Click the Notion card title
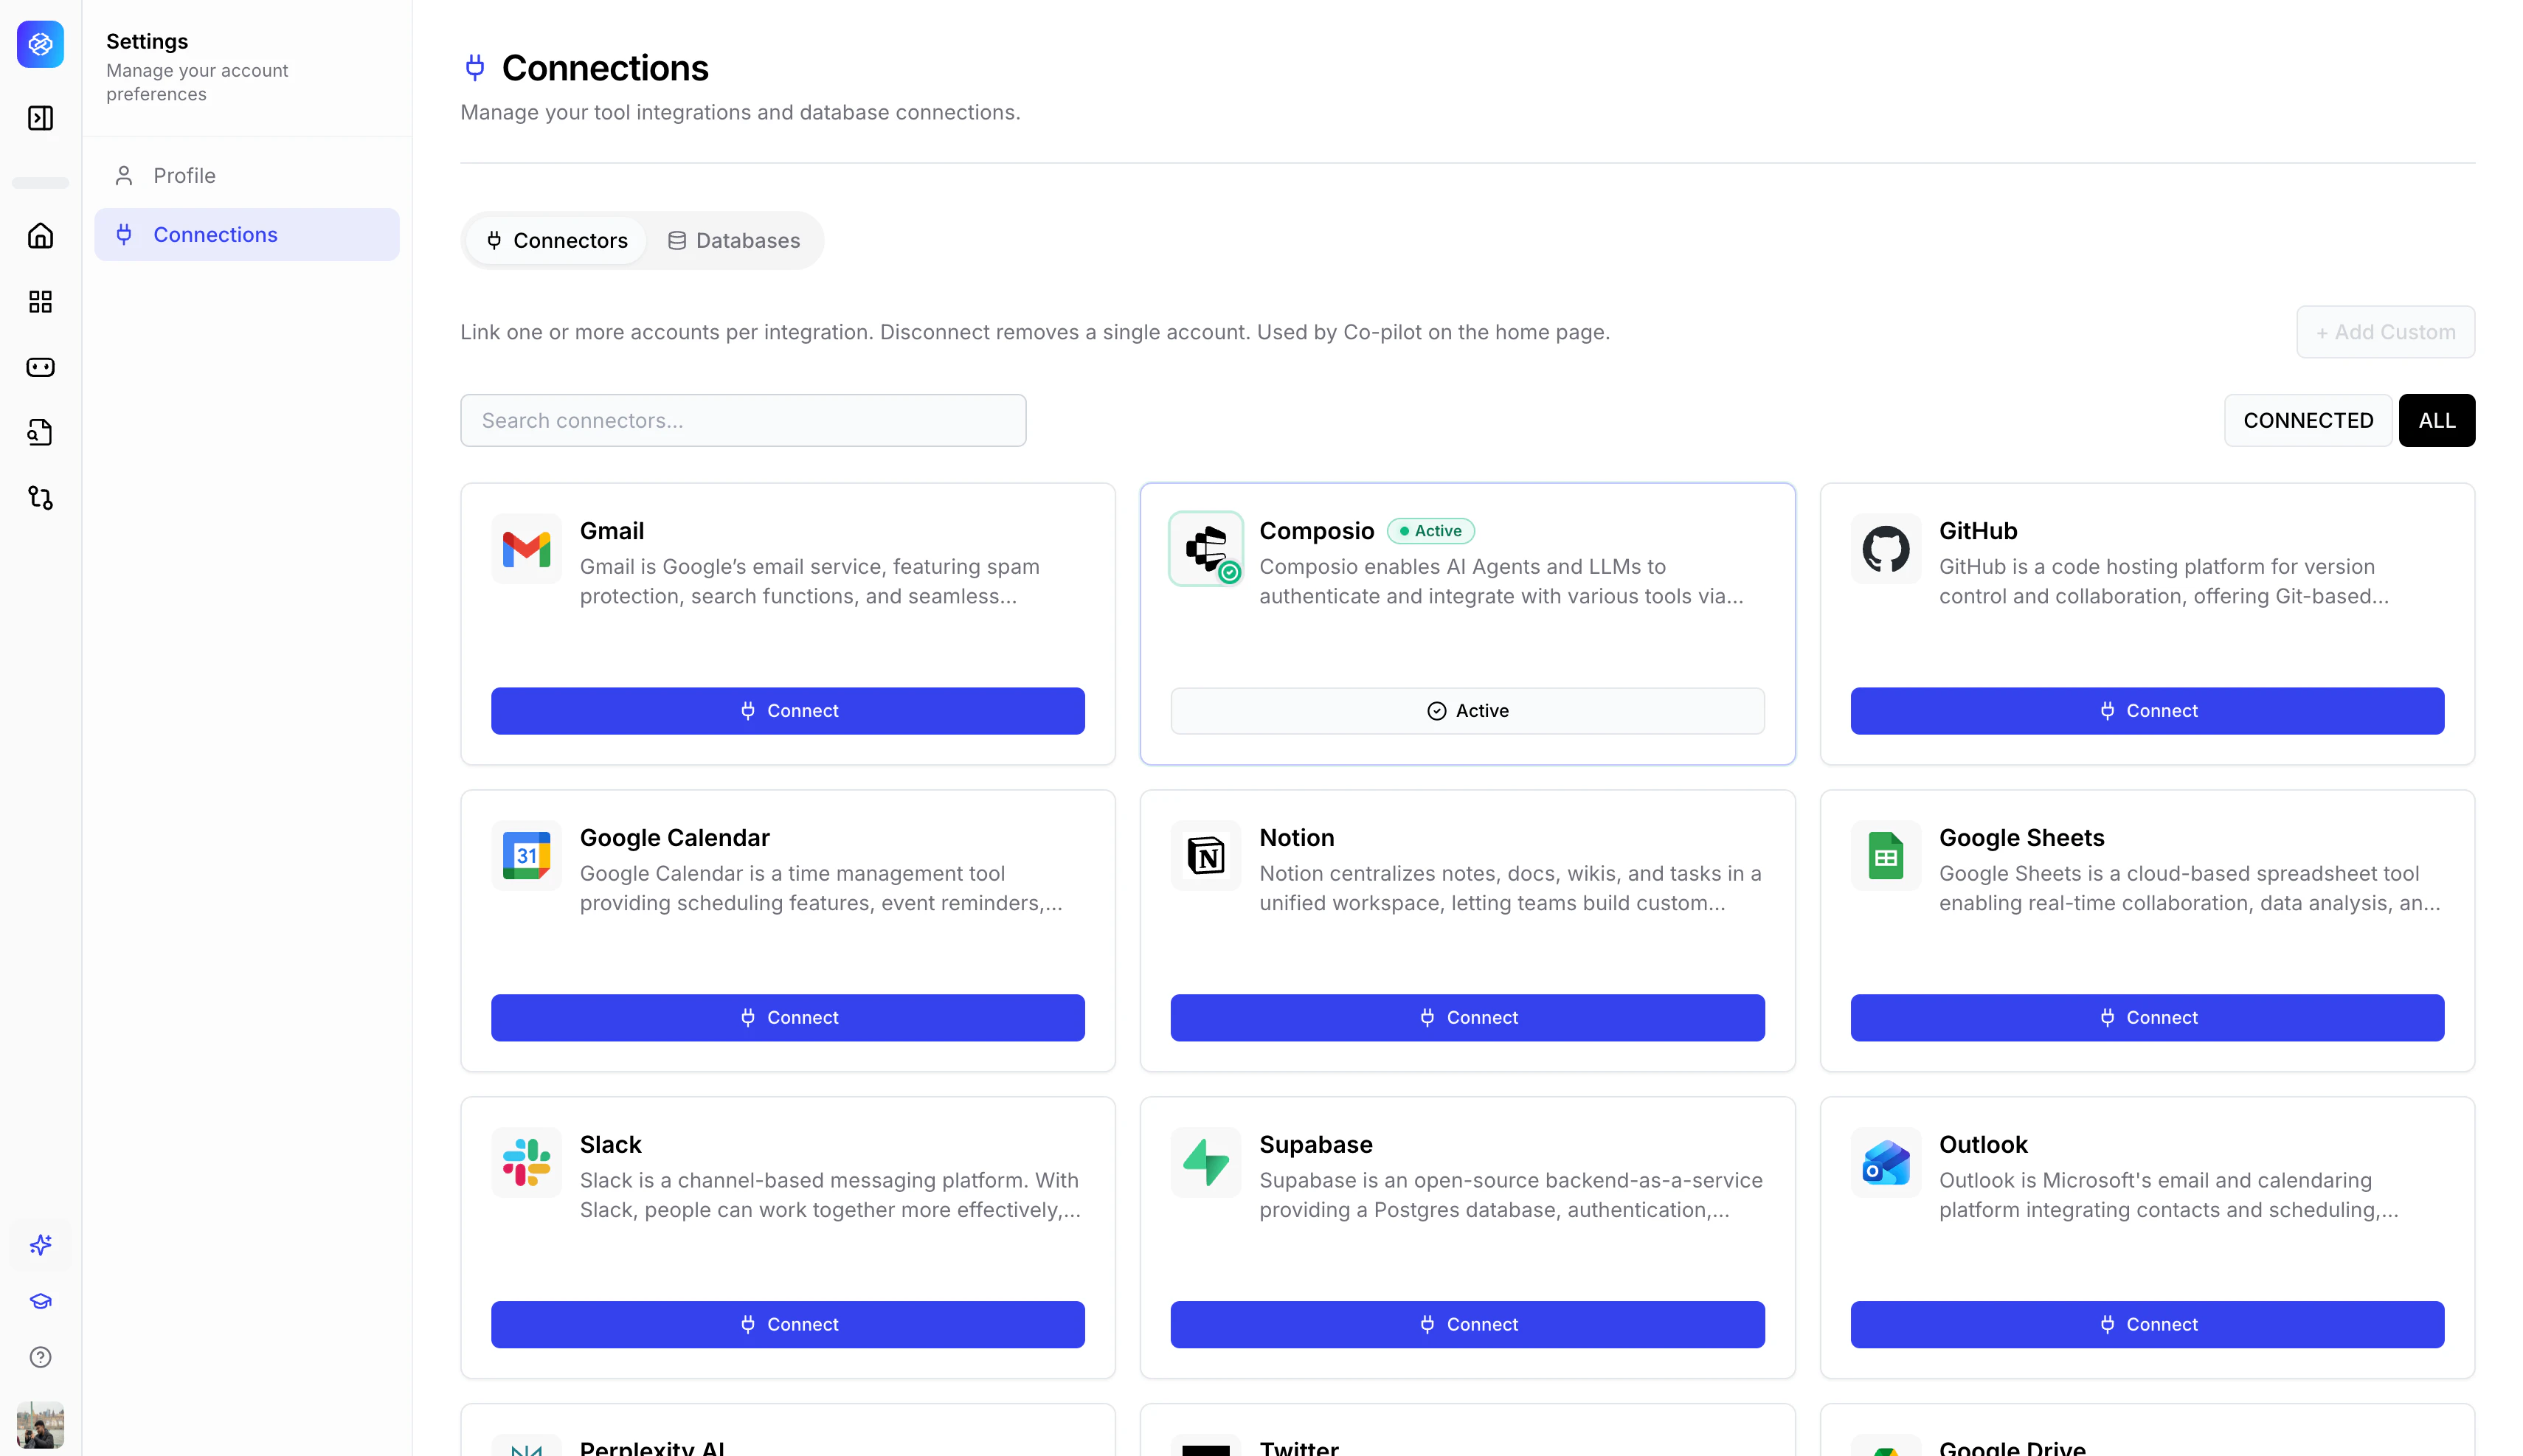The width and height of the screenshot is (2523, 1456). coord(1297,838)
